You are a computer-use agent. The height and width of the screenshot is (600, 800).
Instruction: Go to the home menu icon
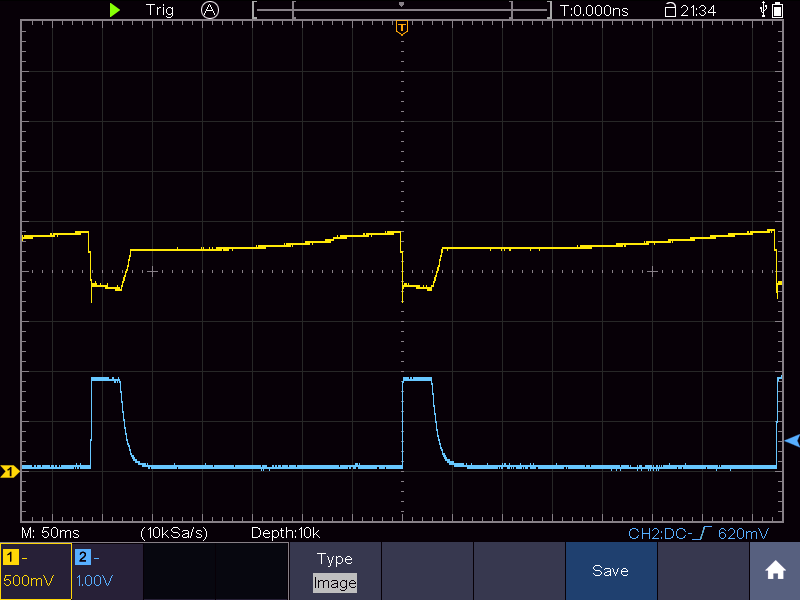click(775, 570)
